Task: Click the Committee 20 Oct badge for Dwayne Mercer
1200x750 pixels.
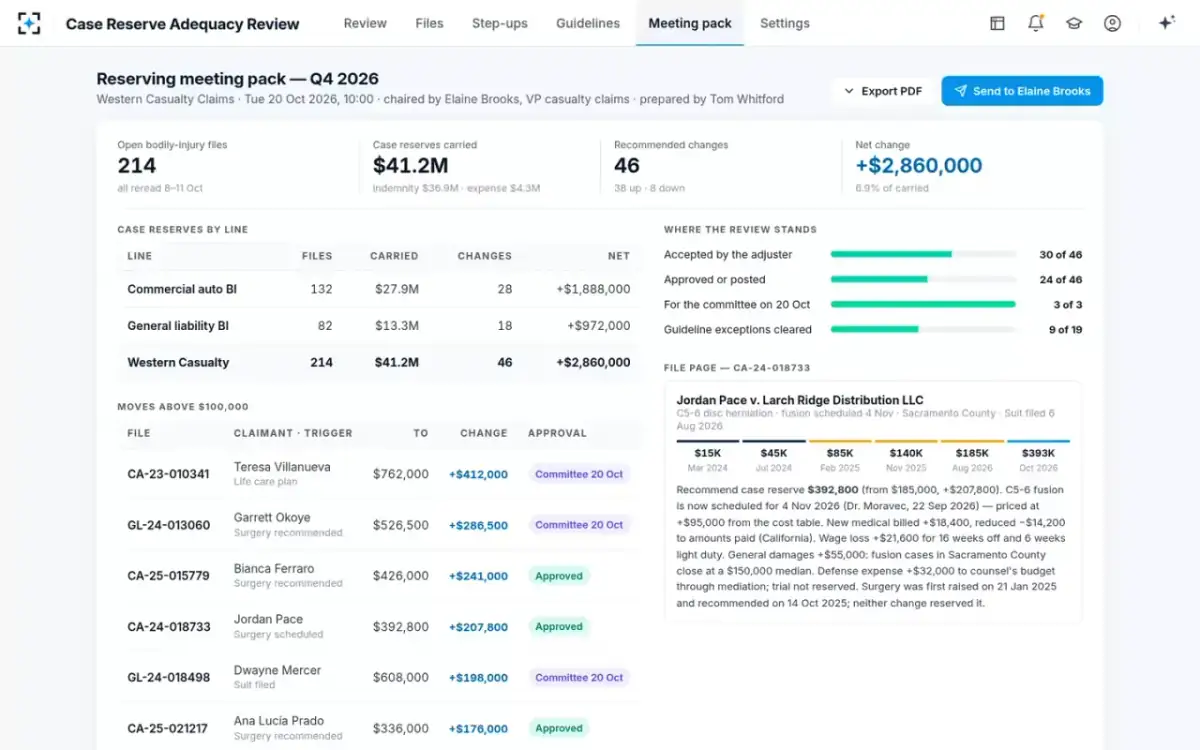Action: coord(579,678)
